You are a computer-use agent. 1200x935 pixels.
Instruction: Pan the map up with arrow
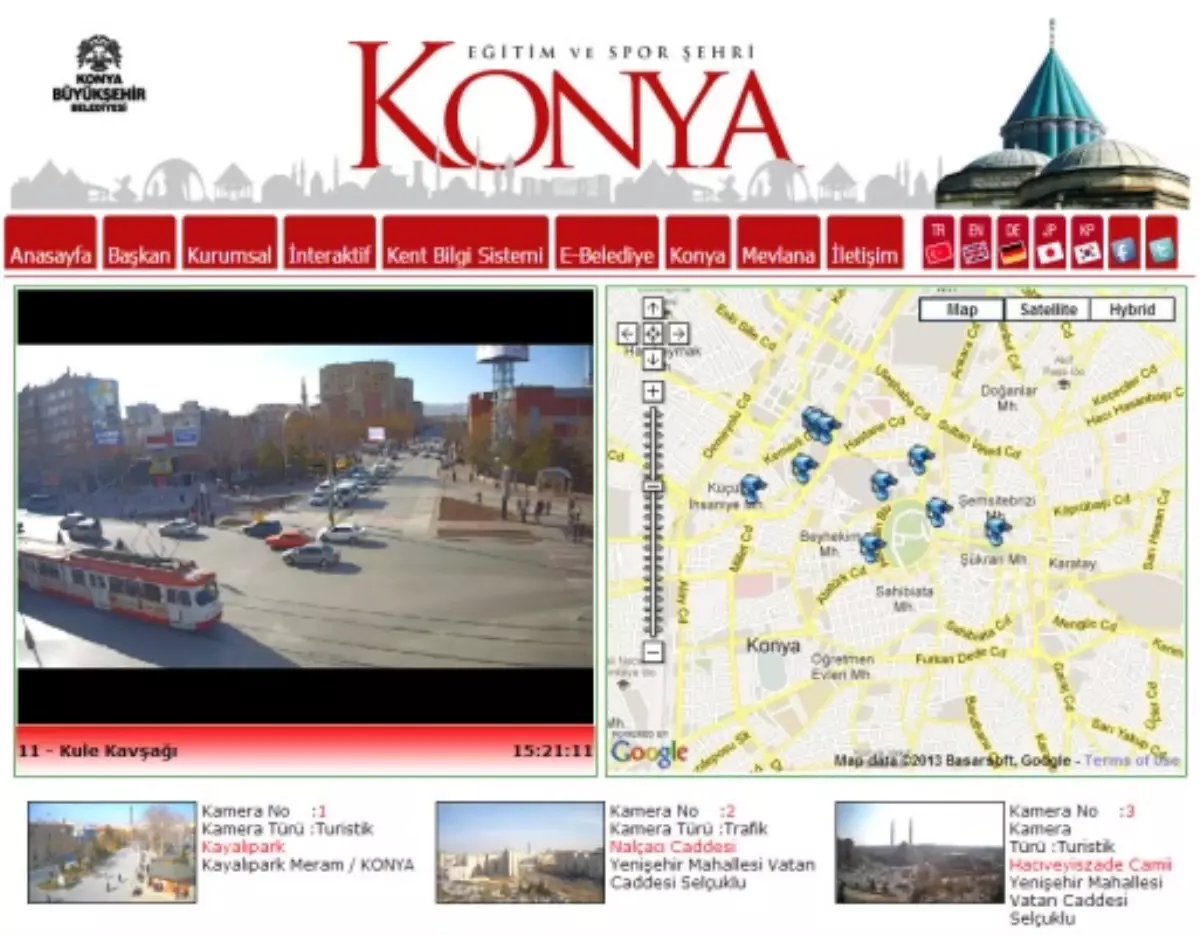[653, 309]
